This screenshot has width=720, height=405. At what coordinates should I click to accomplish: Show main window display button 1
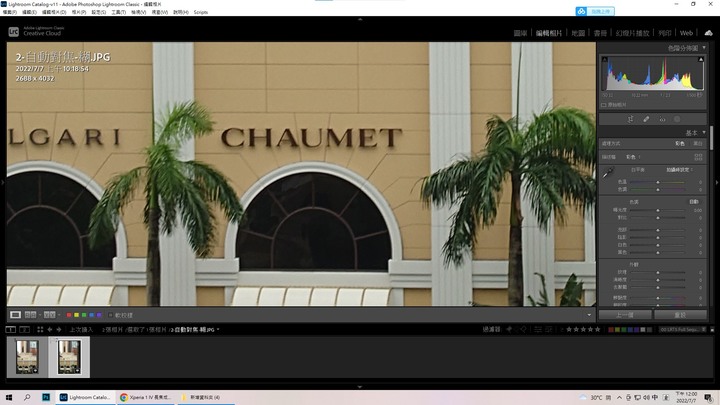(11, 330)
